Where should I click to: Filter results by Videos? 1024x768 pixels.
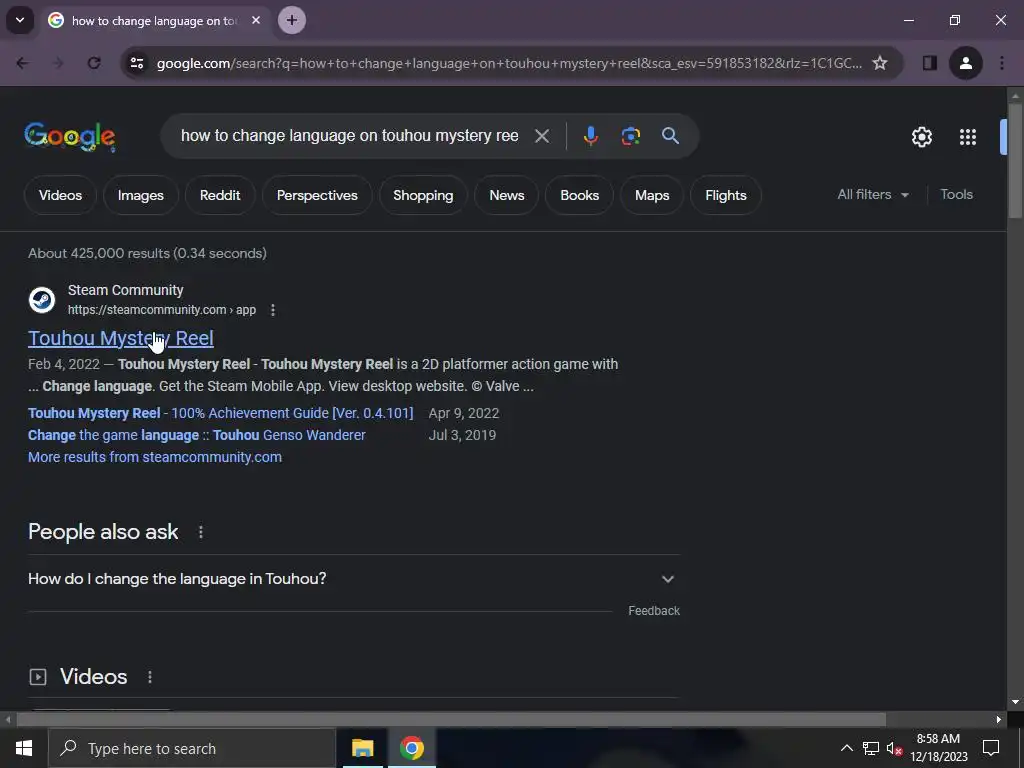pyautogui.click(x=60, y=195)
